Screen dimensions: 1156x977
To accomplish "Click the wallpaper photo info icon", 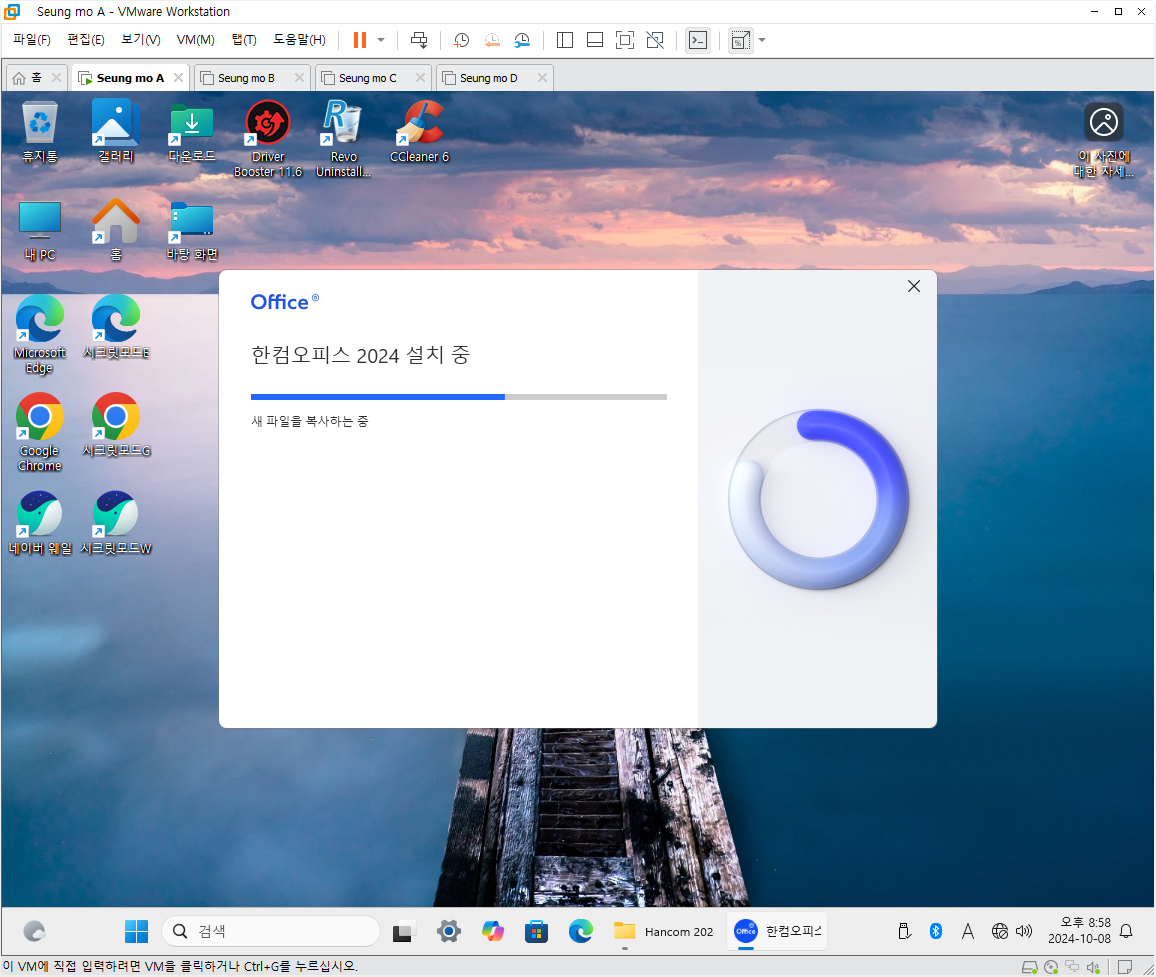I will 1104,140.
